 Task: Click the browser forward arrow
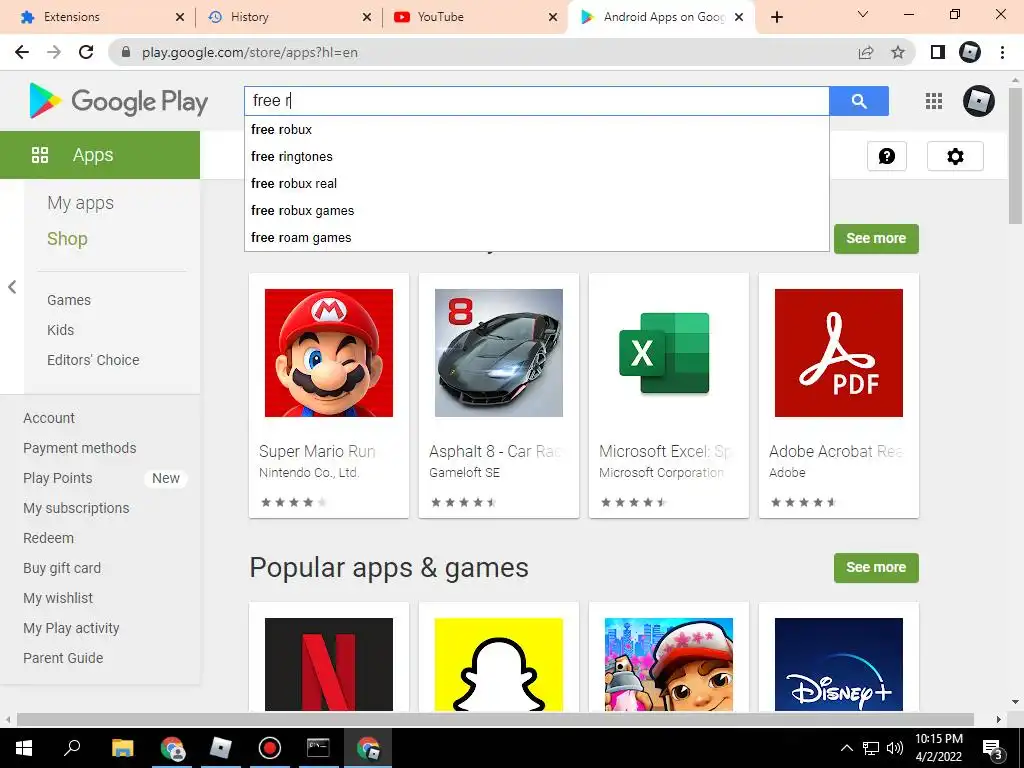point(54,52)
